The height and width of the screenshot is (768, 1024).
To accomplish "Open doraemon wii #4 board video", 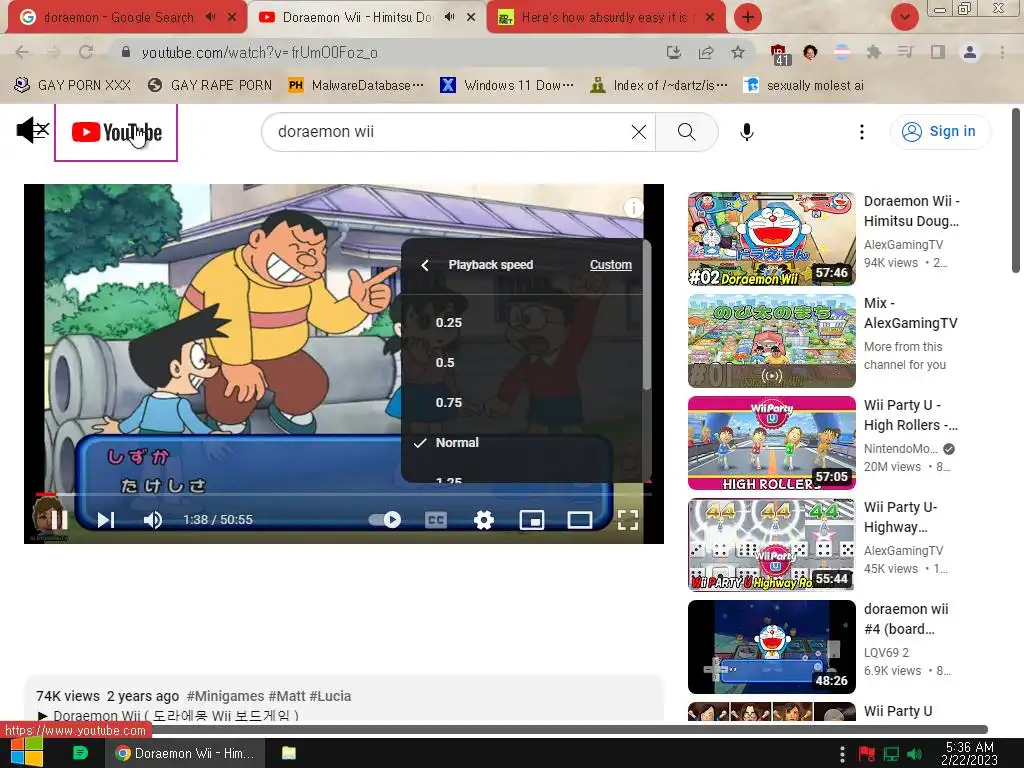I will (771, 647).
